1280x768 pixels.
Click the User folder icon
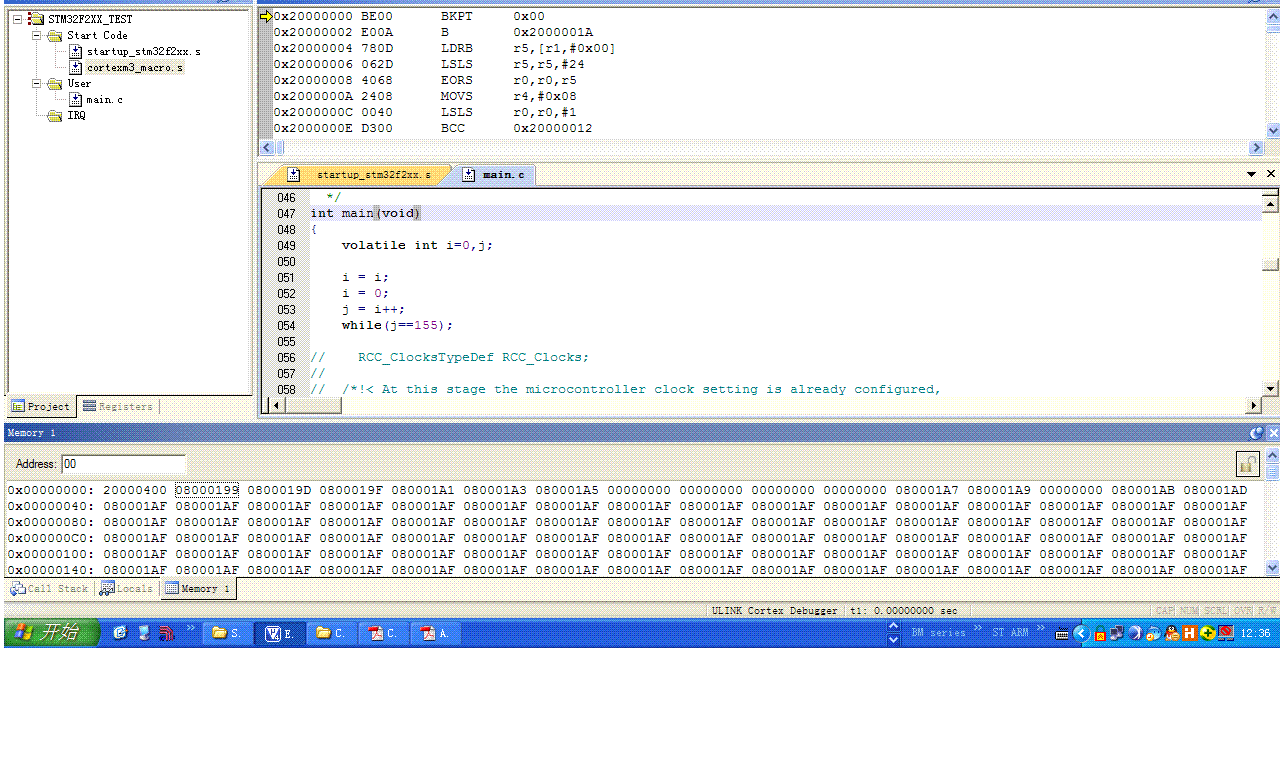54,83
